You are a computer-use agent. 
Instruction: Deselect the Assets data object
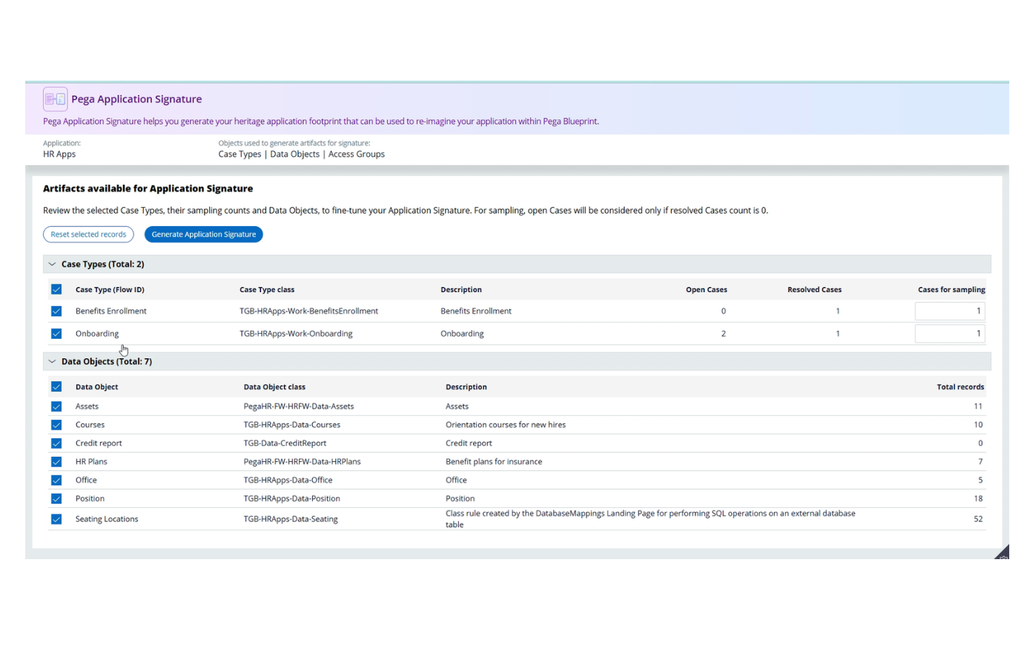(57, 406)
